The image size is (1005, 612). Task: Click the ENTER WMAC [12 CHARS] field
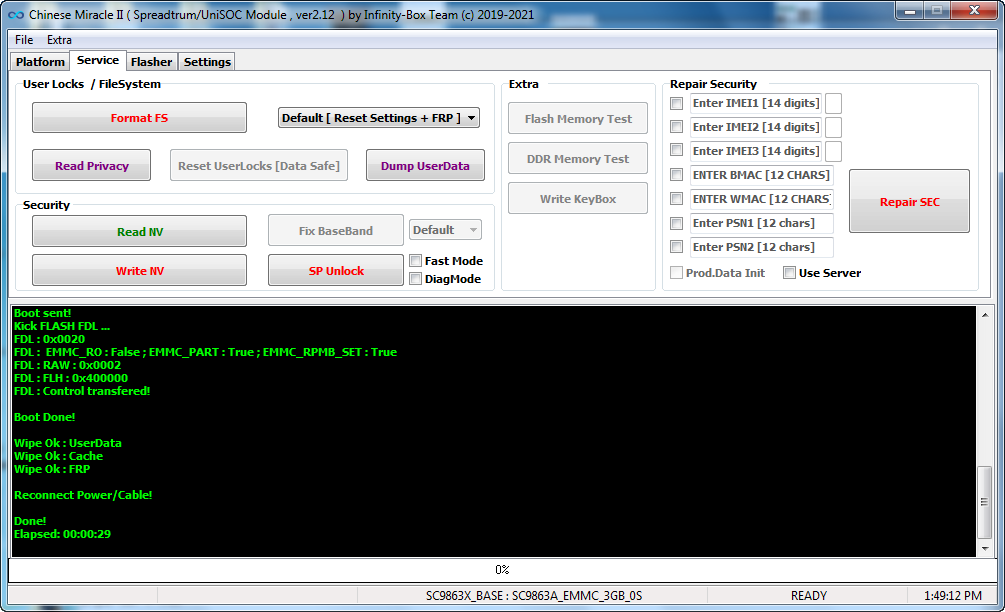761,199
